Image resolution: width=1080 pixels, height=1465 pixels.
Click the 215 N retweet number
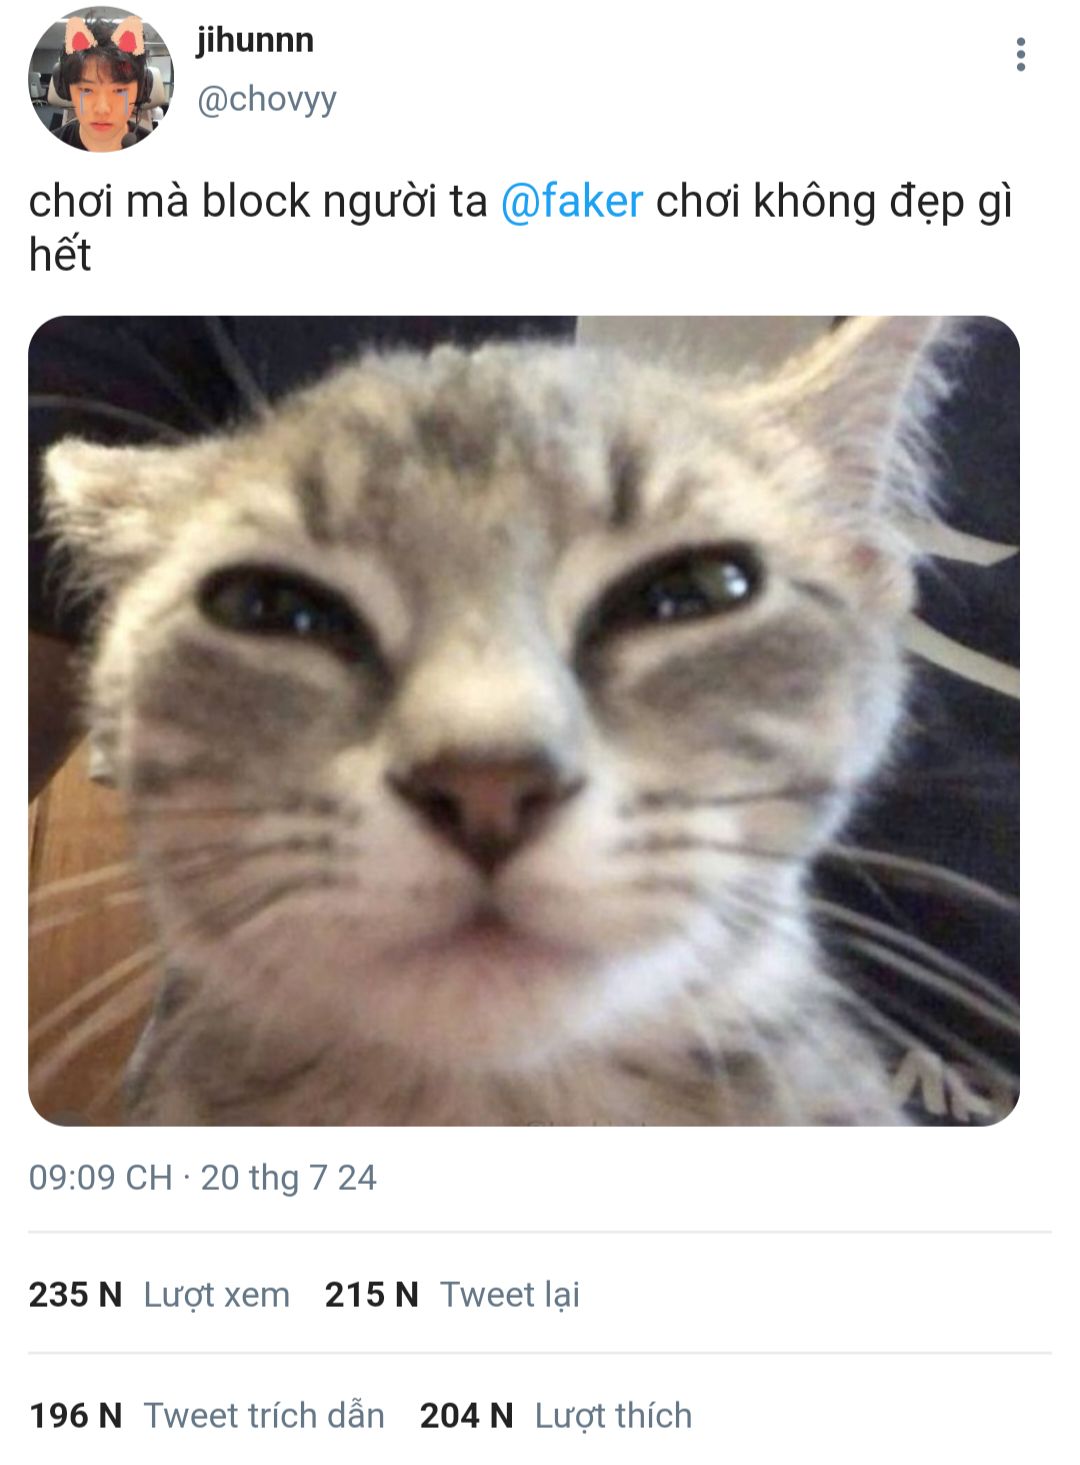point(371,1294)
